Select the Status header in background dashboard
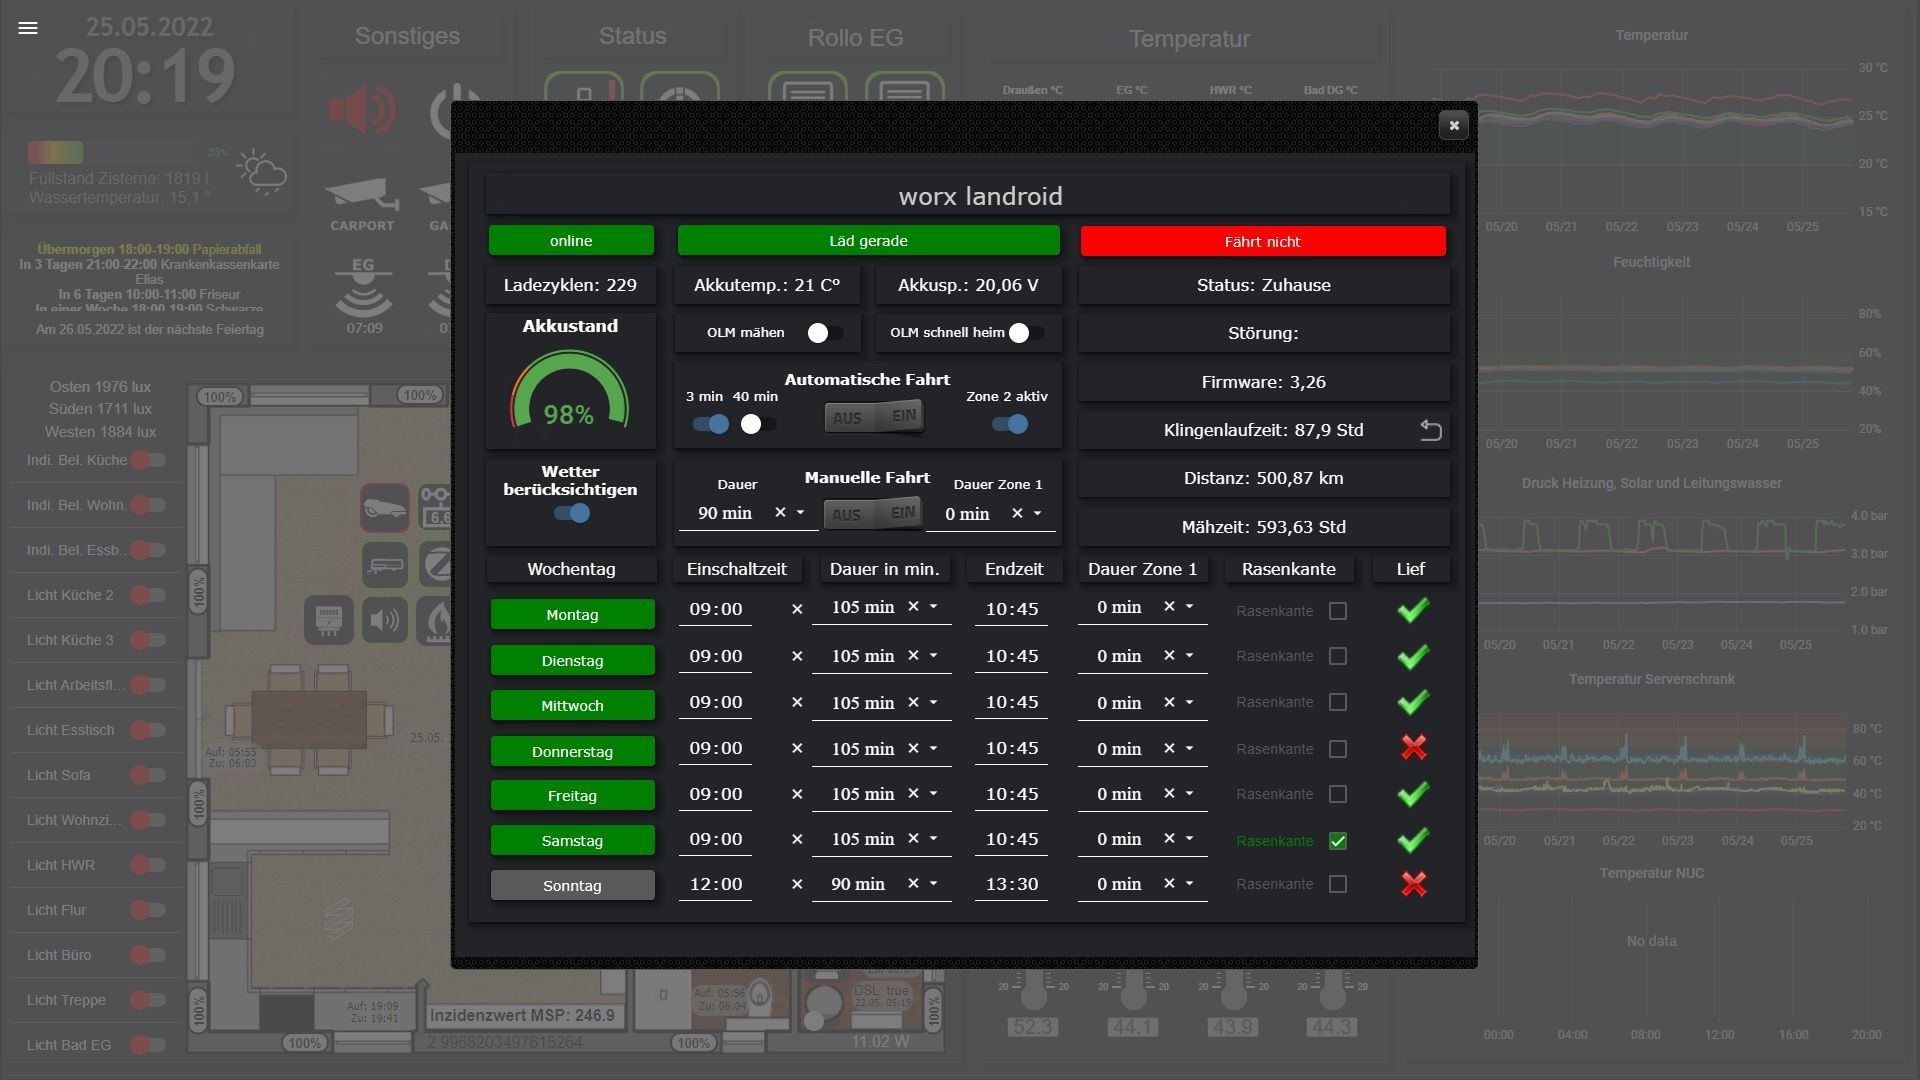The height and width of the screenshot is (1080, 1920). [632, 36]
